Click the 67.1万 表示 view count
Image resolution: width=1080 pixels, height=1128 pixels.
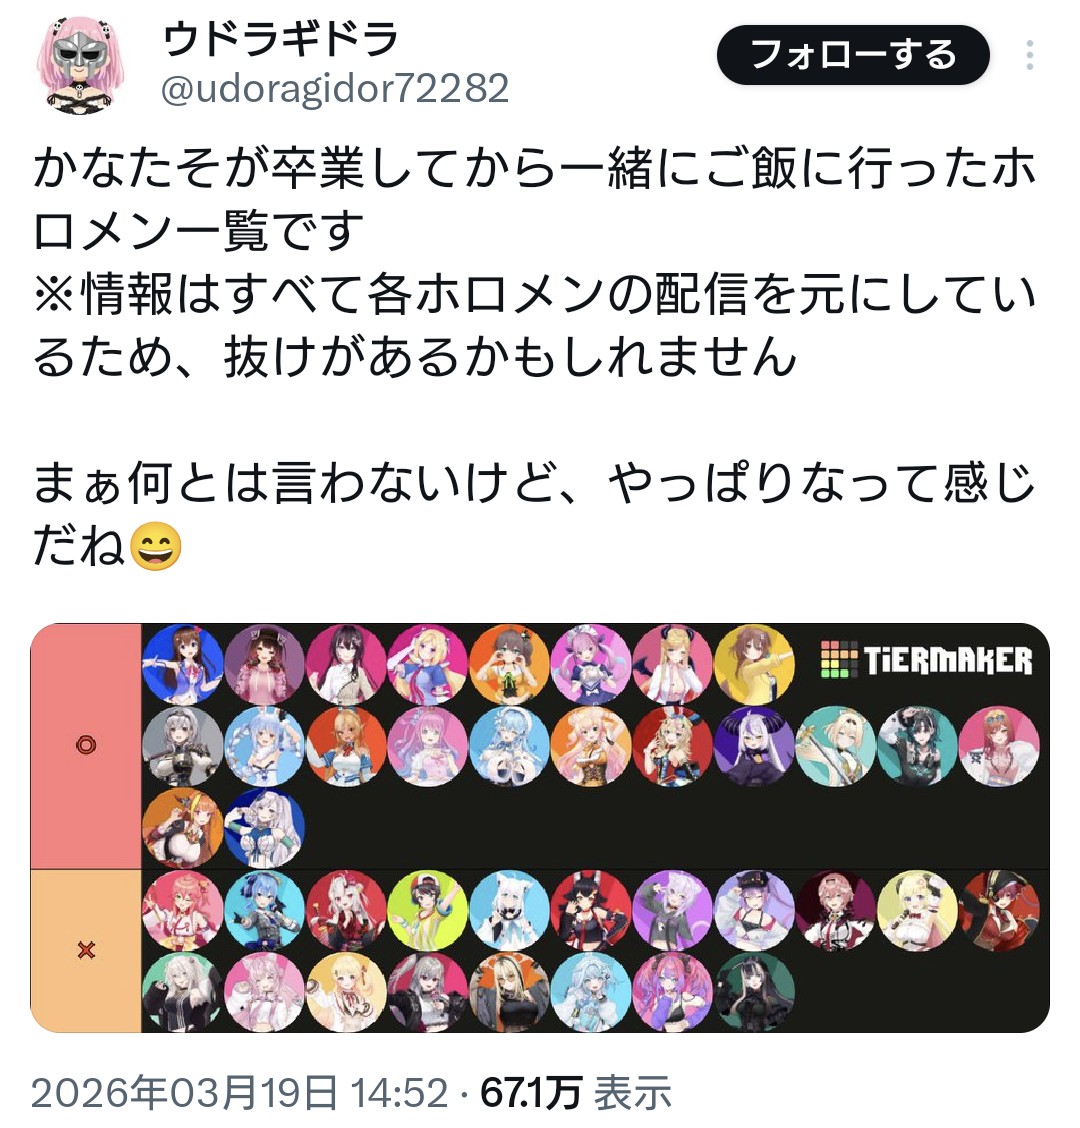[576, 1093]
